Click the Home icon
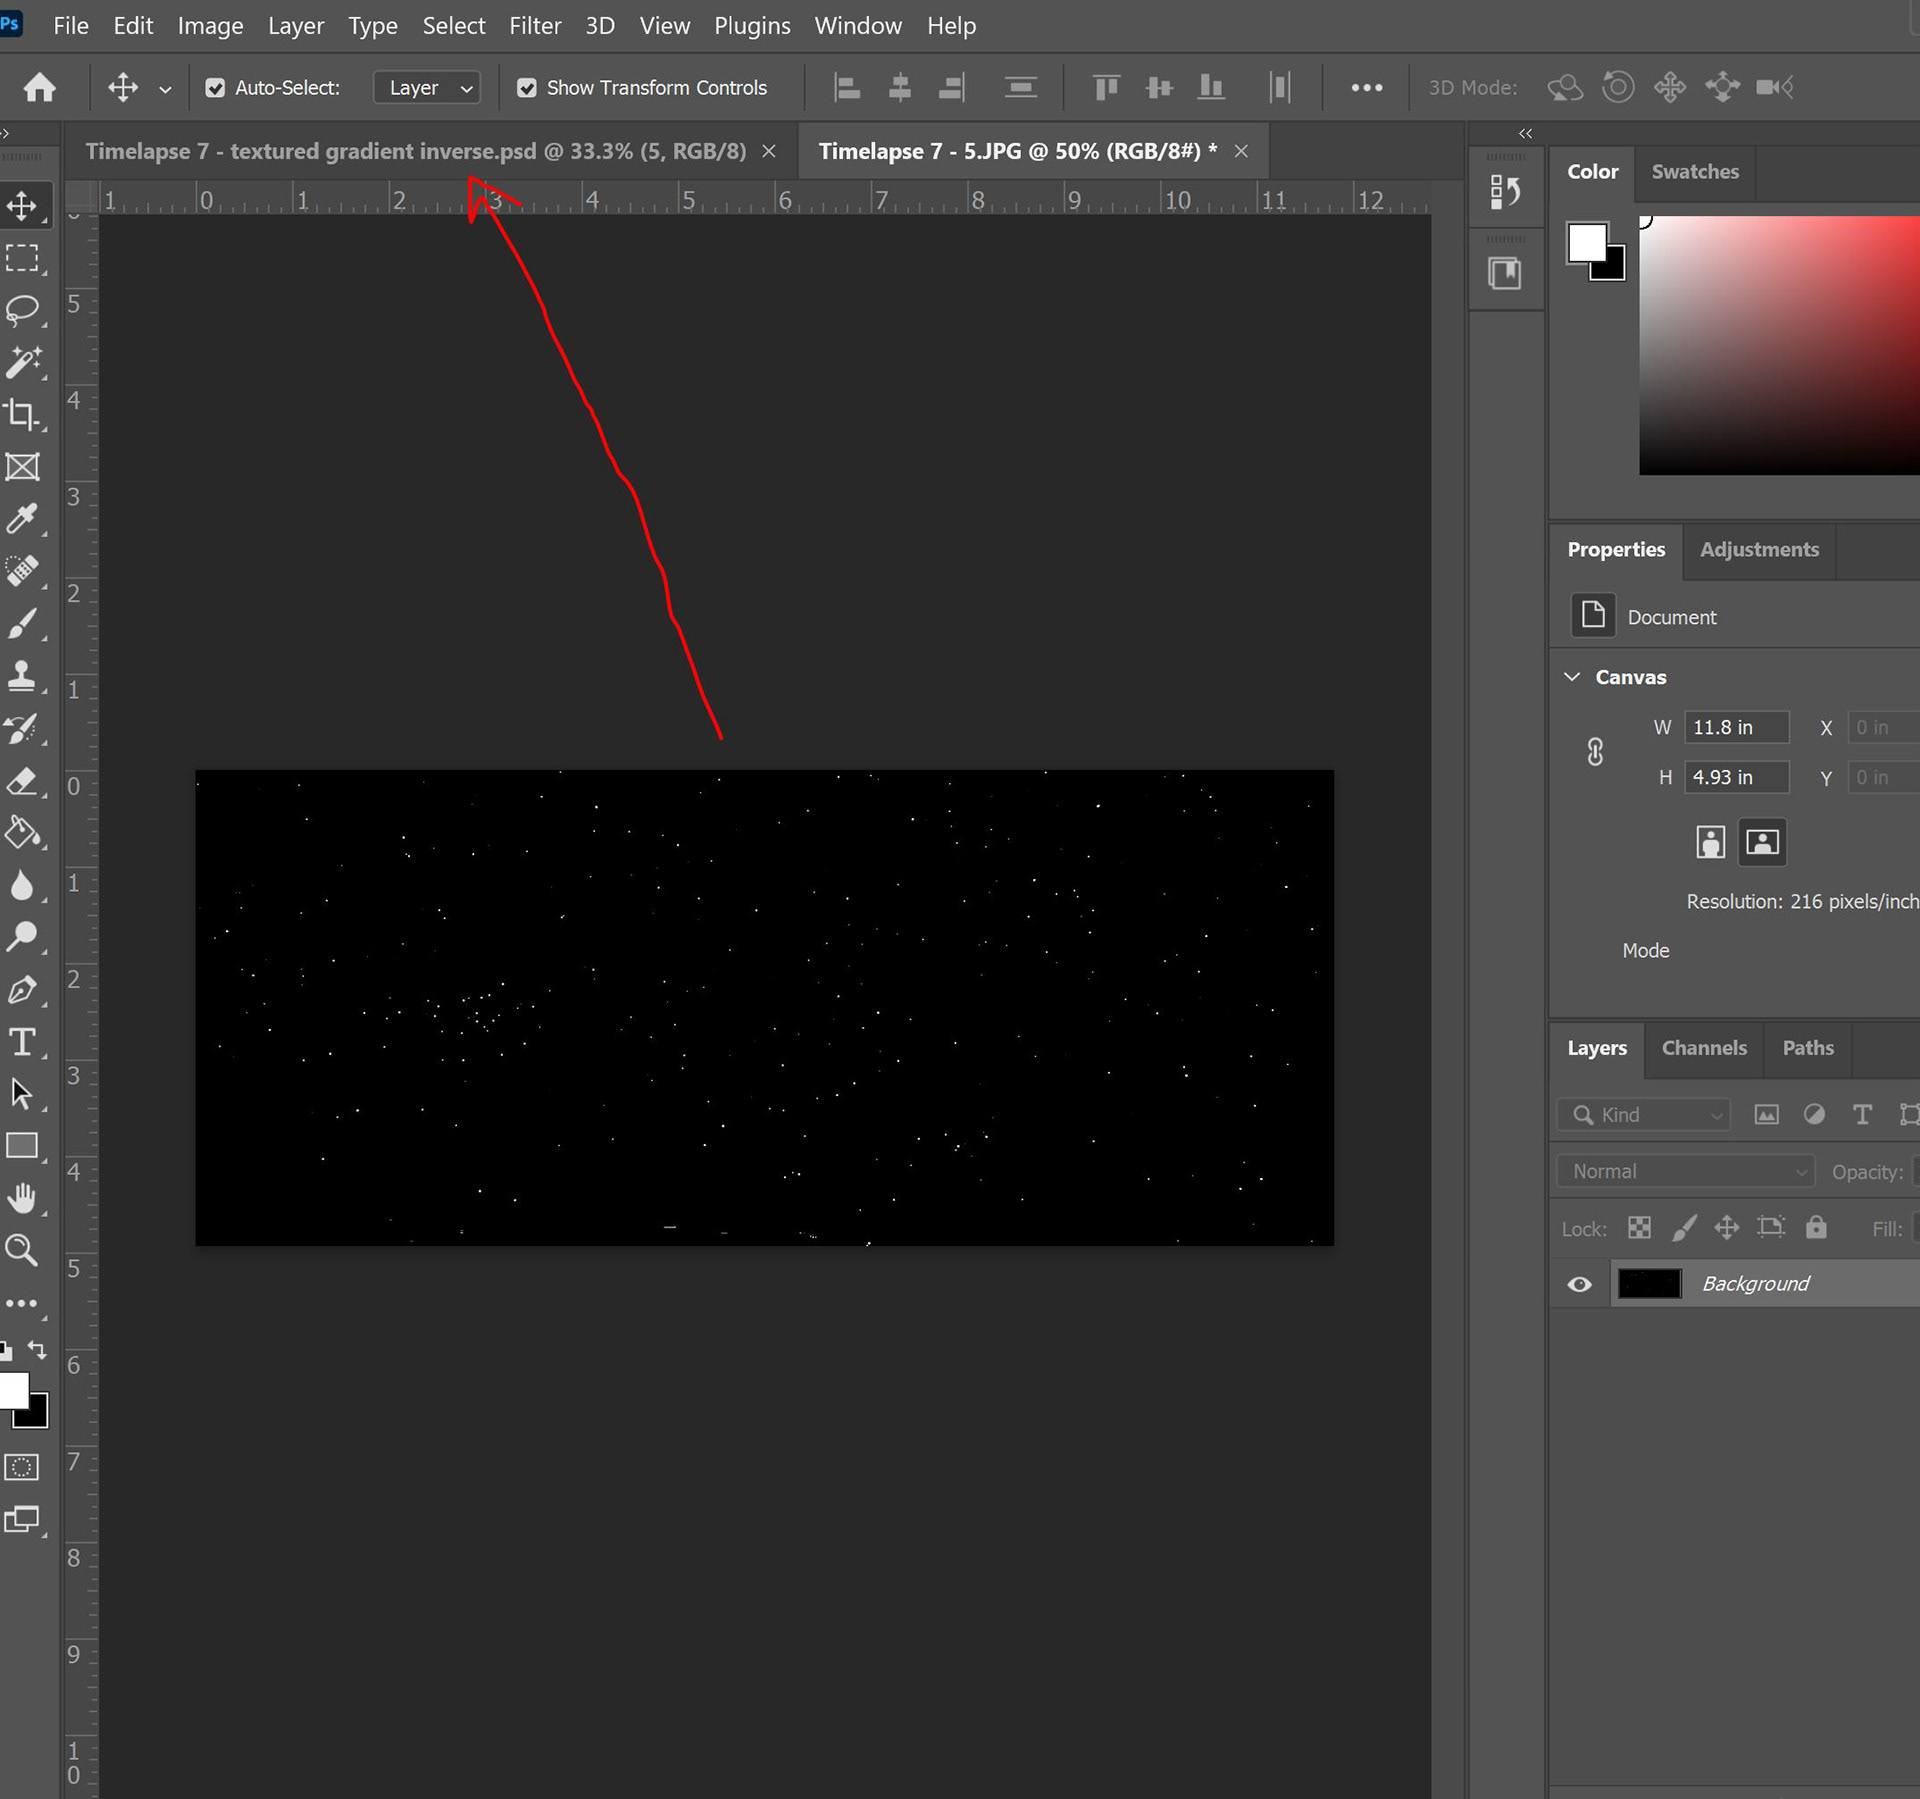The image size is (1920, 1799). (40, 88)
